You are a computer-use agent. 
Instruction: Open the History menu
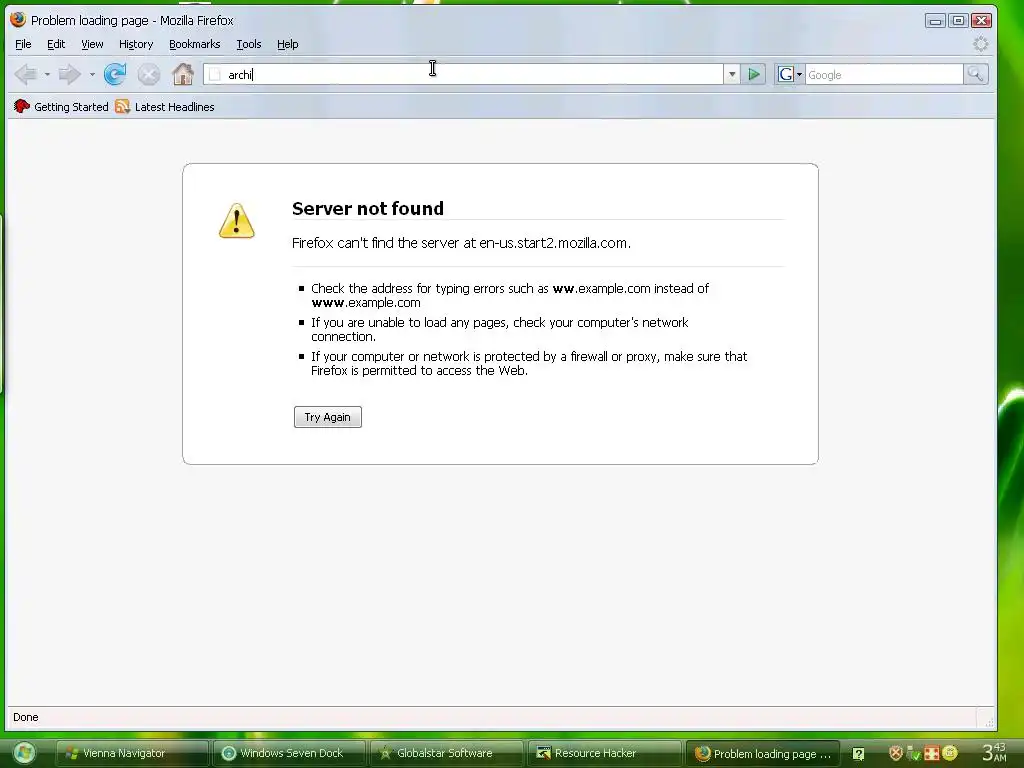(x=136, y=44)
